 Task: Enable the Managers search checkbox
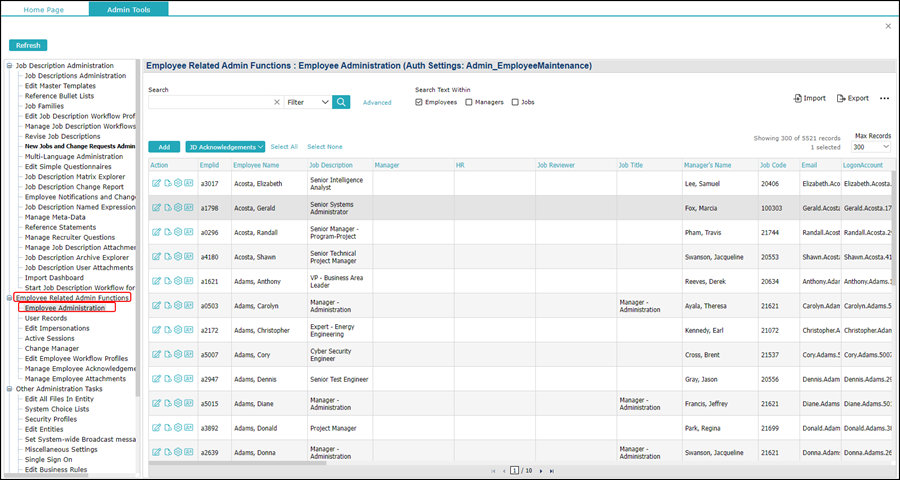click(469, 102)
